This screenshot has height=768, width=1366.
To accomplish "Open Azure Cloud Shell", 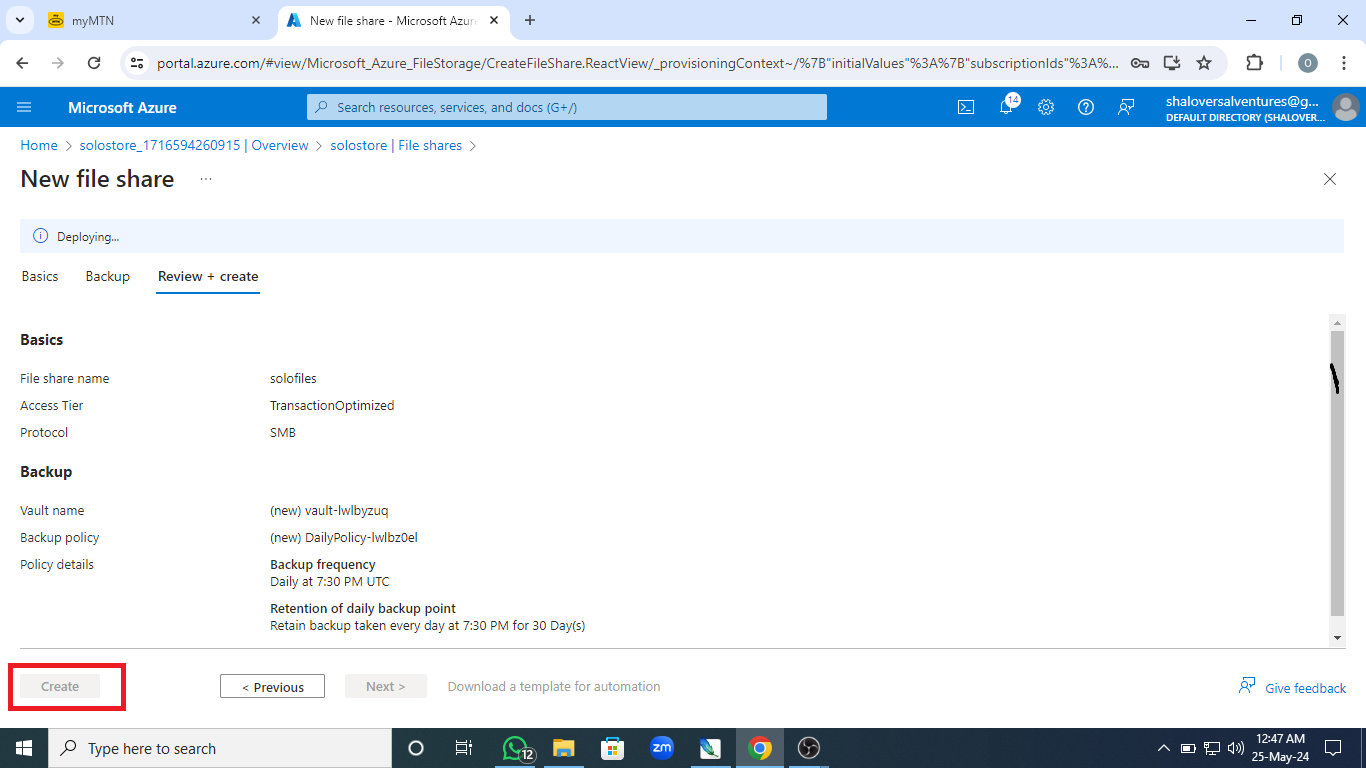I will [x=966, y=107].
